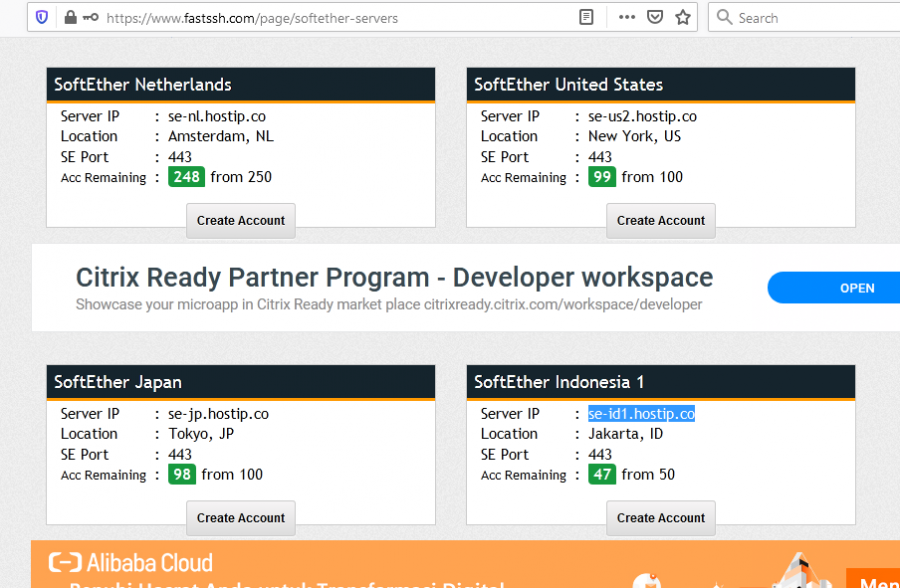Click Citrix Ready Partner Program ad headline
900x588 pixels.
[394, 277]
